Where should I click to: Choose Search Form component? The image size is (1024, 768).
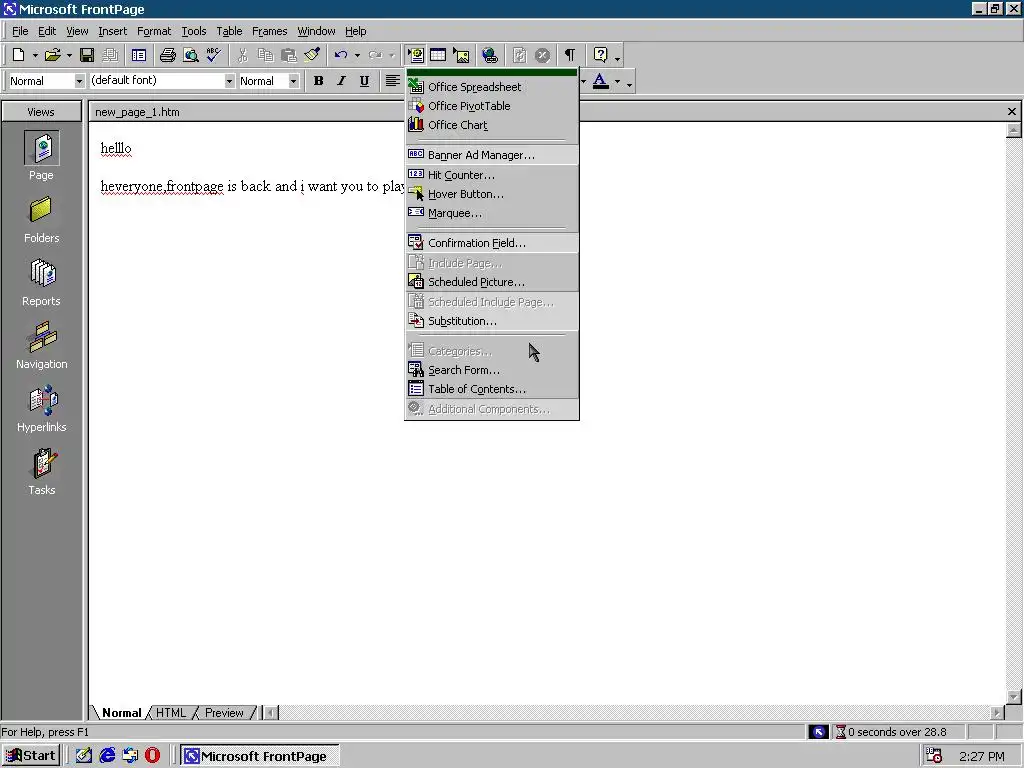pyautogui.click(x=492, y=370)
